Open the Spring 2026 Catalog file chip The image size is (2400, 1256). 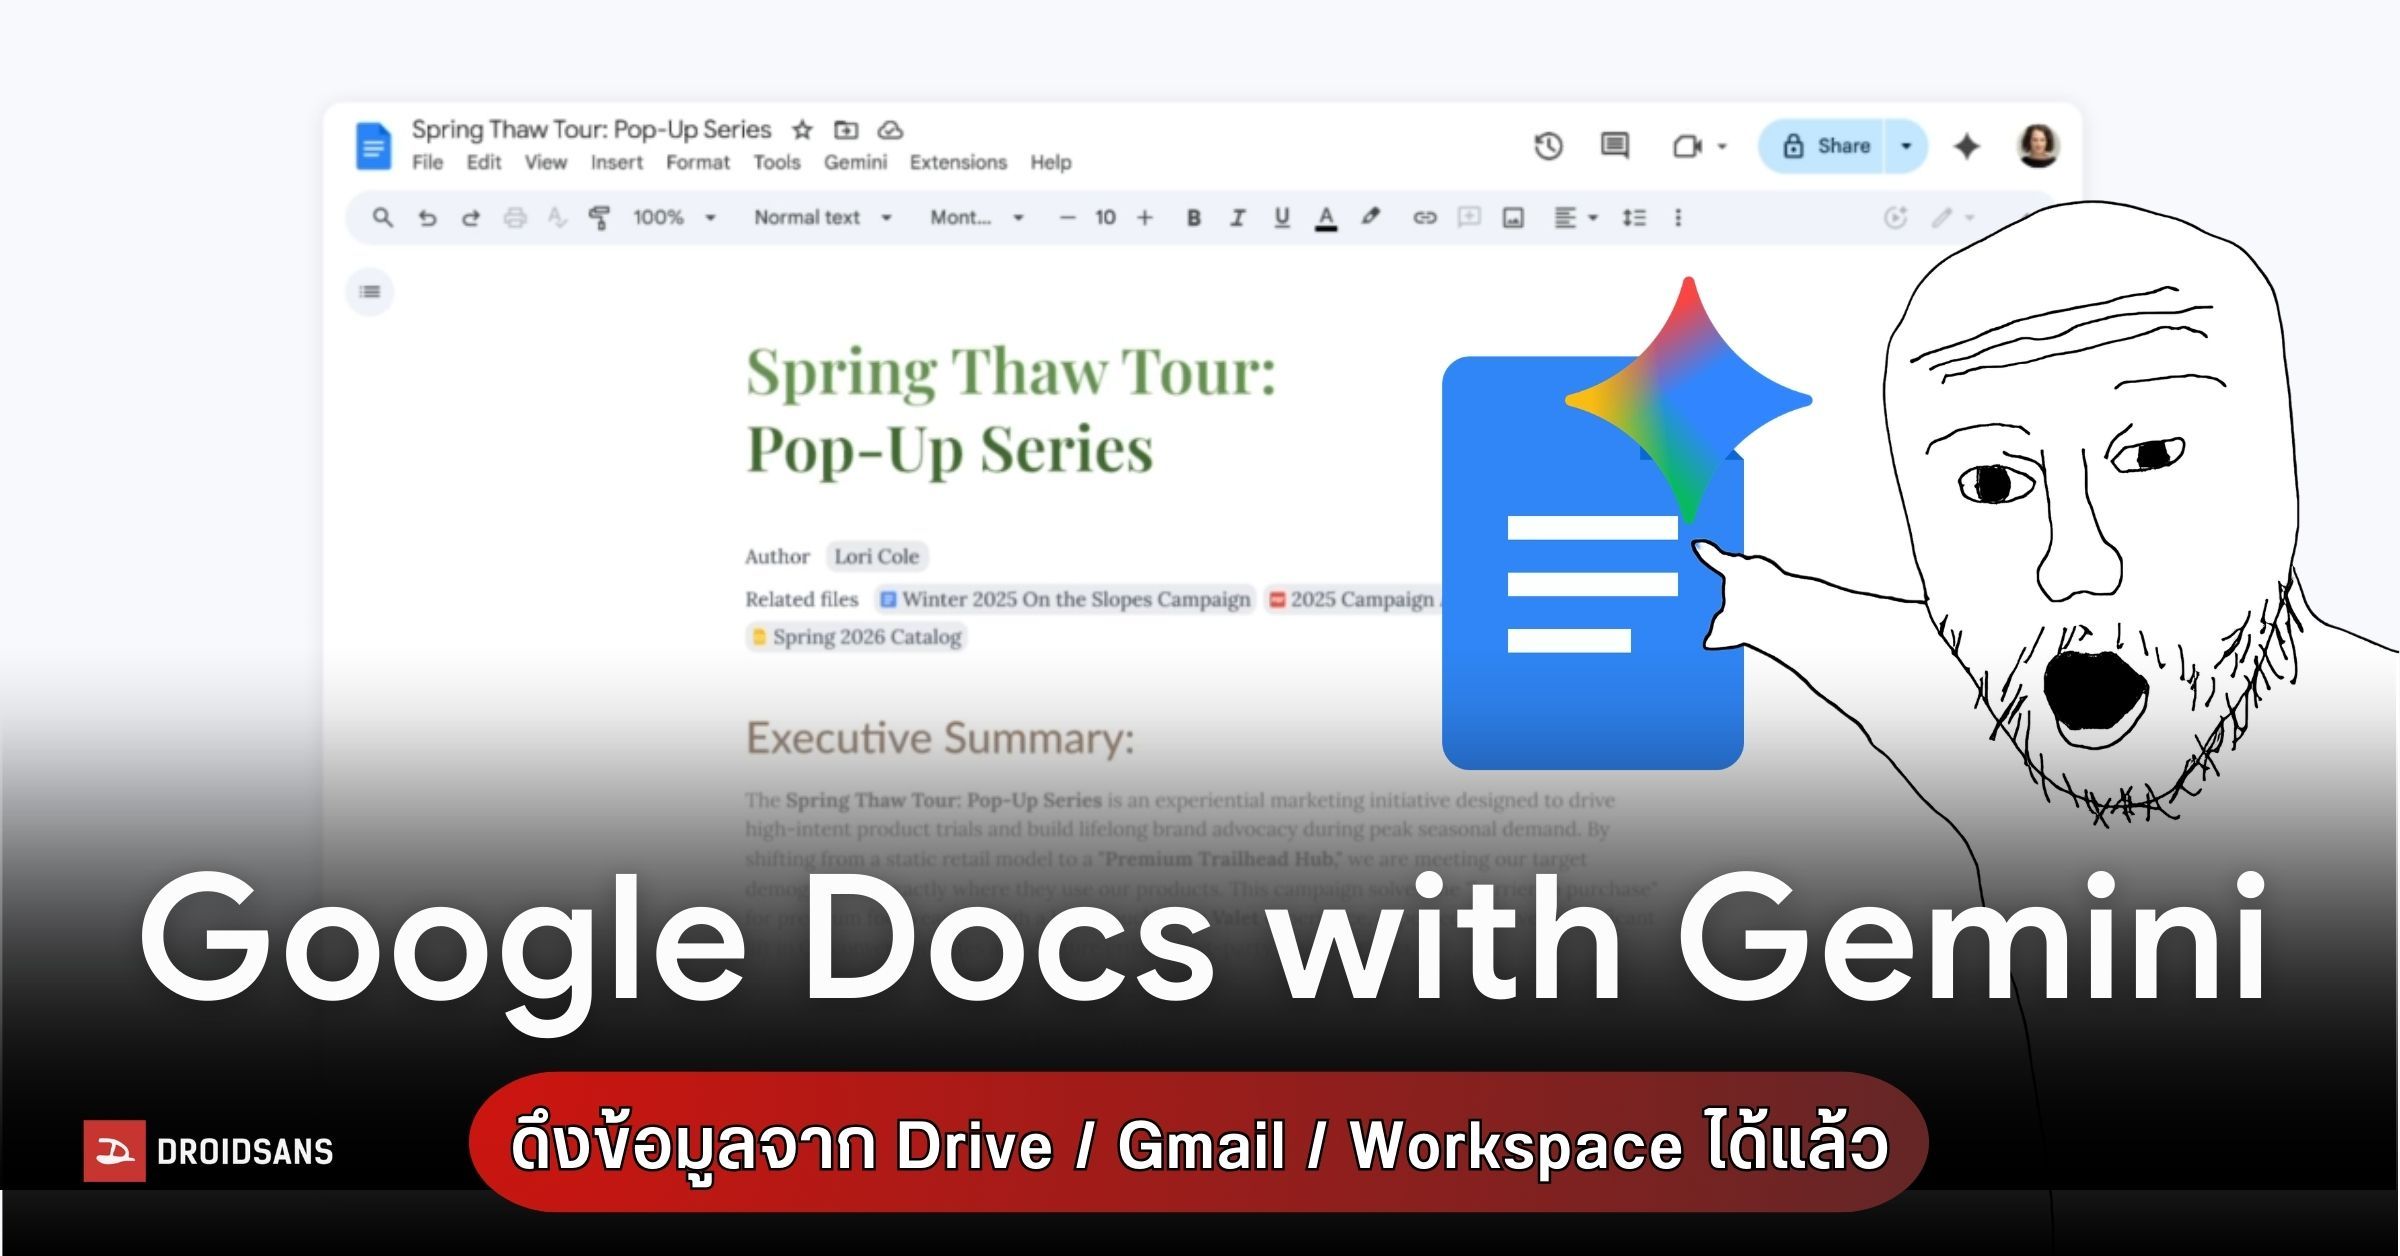tap(856, 637)
